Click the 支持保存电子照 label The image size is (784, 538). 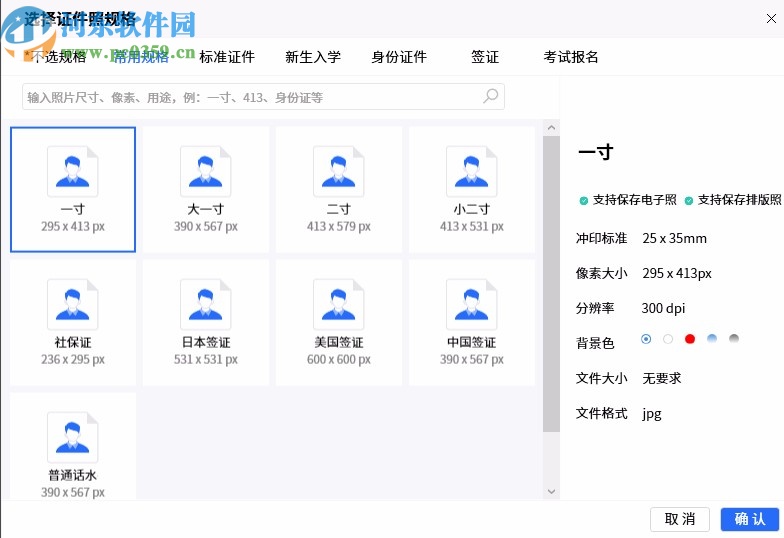click(x=634, y=200)
